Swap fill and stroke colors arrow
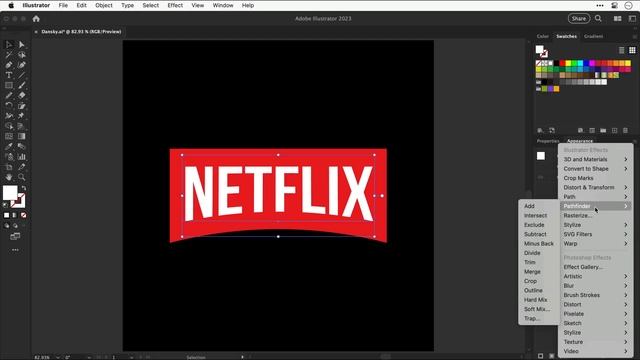 [x=24, y=189]
